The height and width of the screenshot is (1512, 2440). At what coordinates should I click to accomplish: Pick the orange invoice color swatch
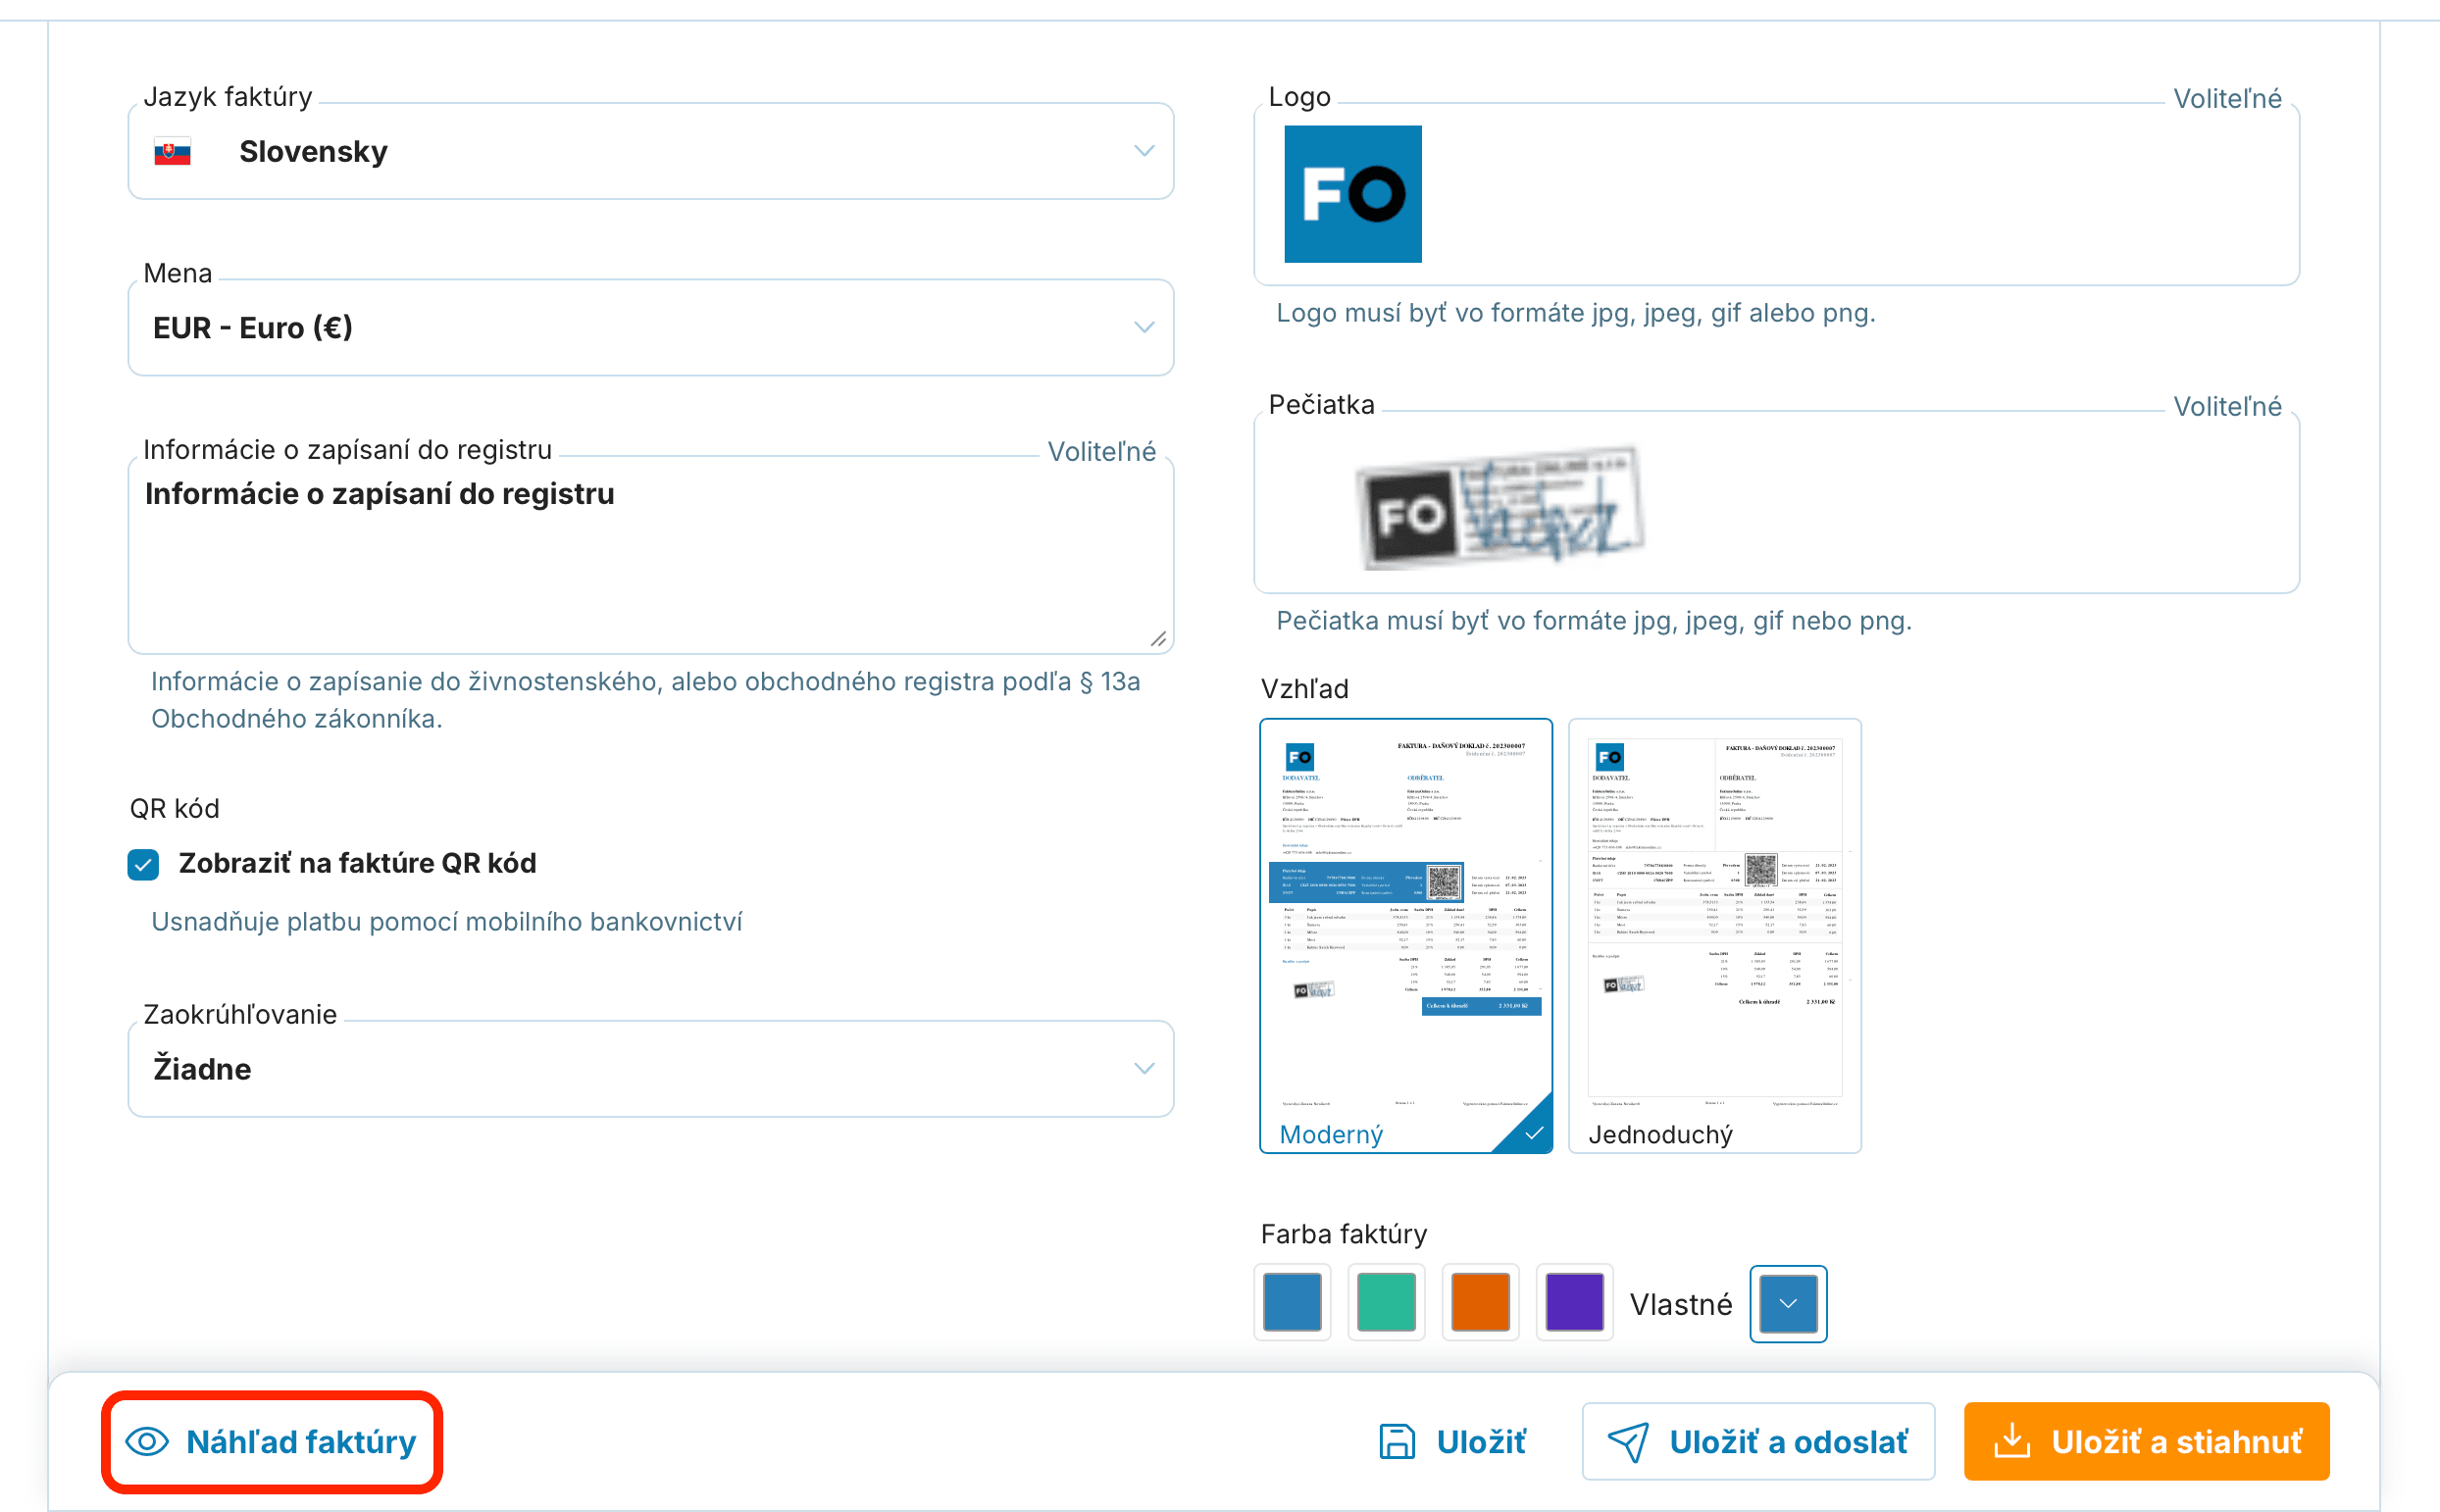tap(1480, 1303)
